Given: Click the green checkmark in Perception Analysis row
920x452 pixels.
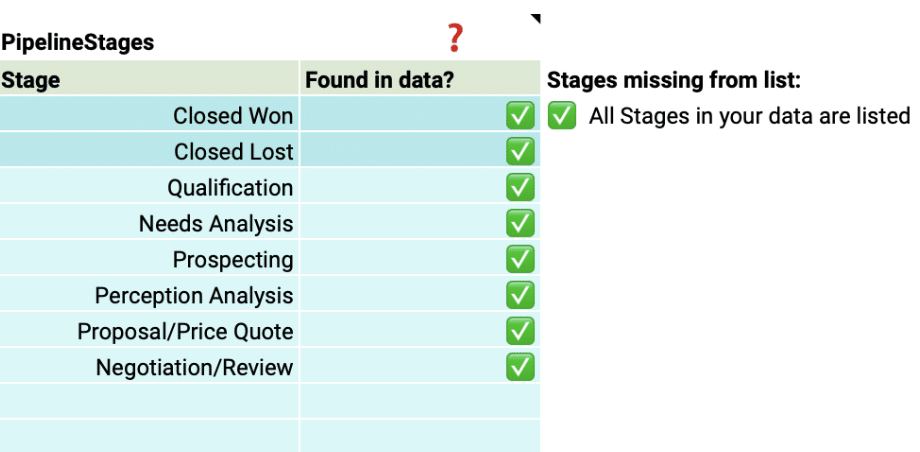Looking at the screenshot, I should 520,296.
